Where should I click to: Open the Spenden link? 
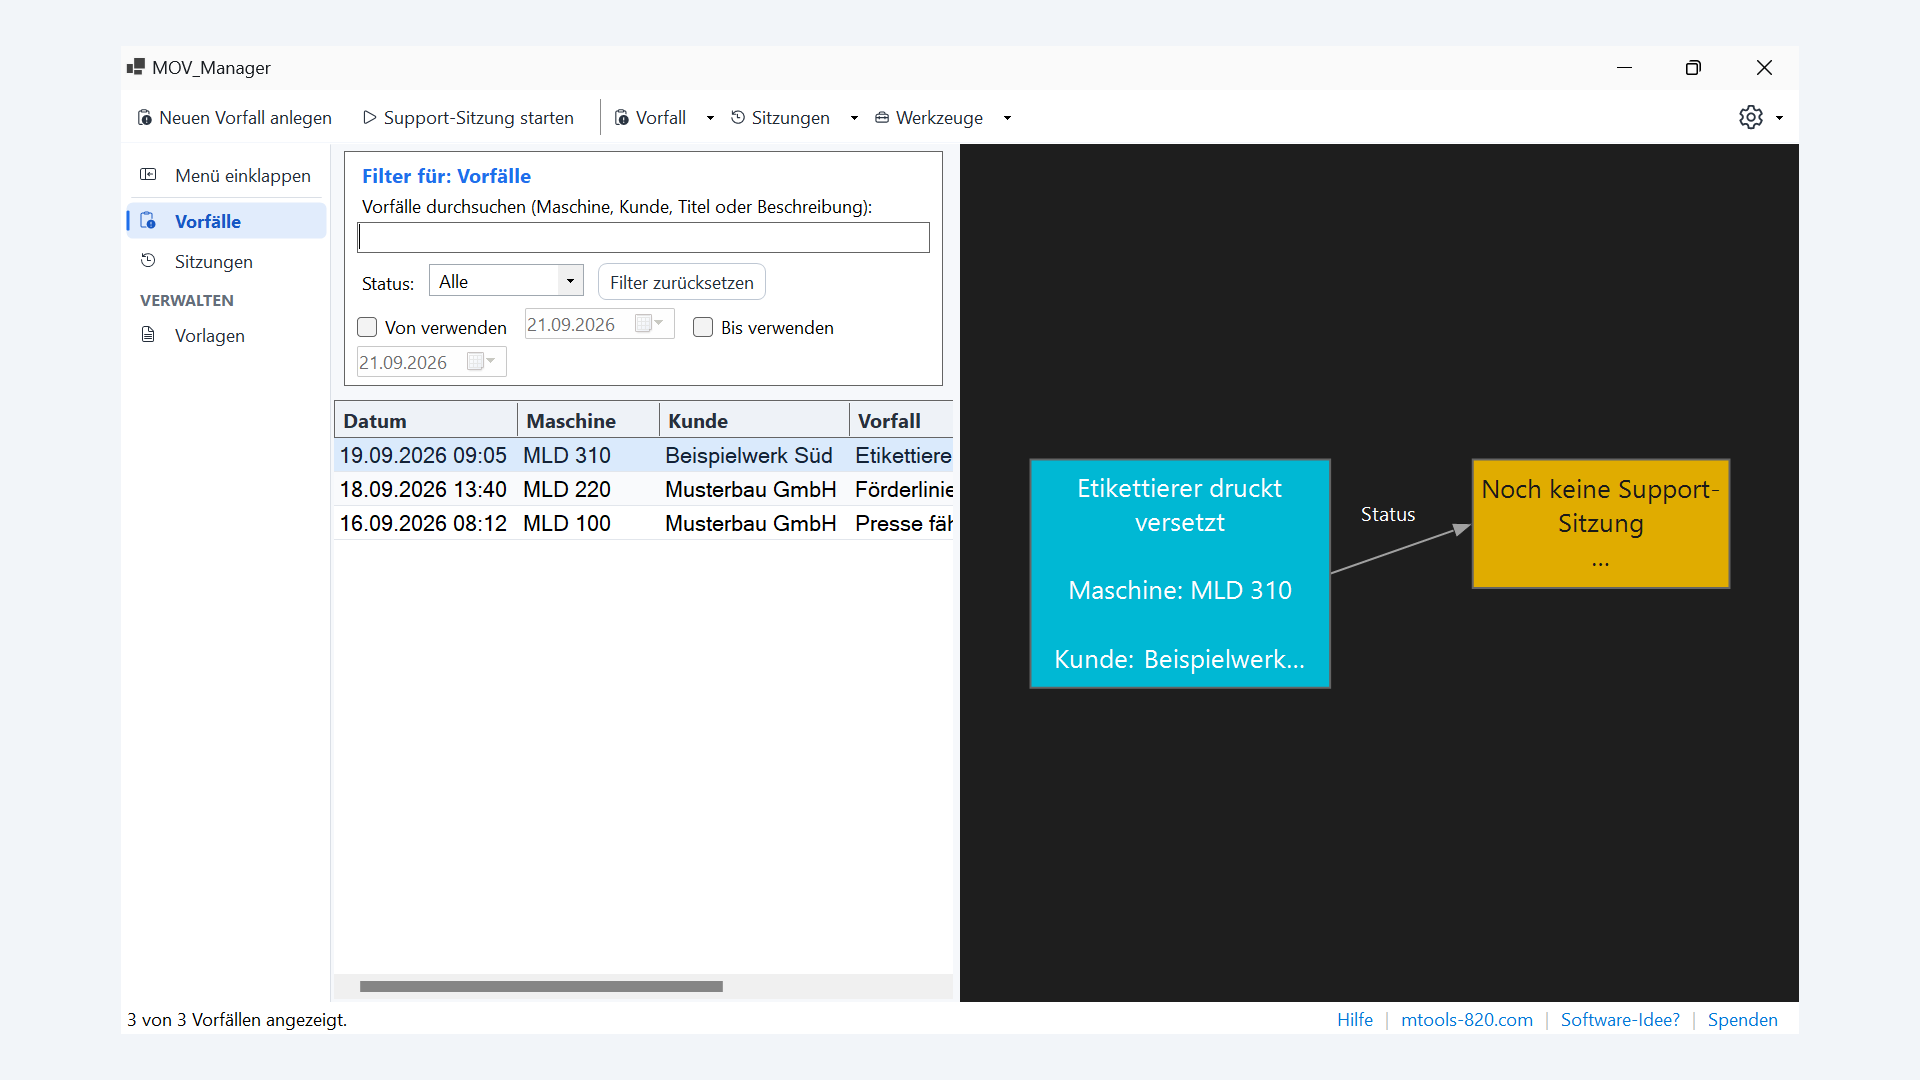[1743, 1019]
